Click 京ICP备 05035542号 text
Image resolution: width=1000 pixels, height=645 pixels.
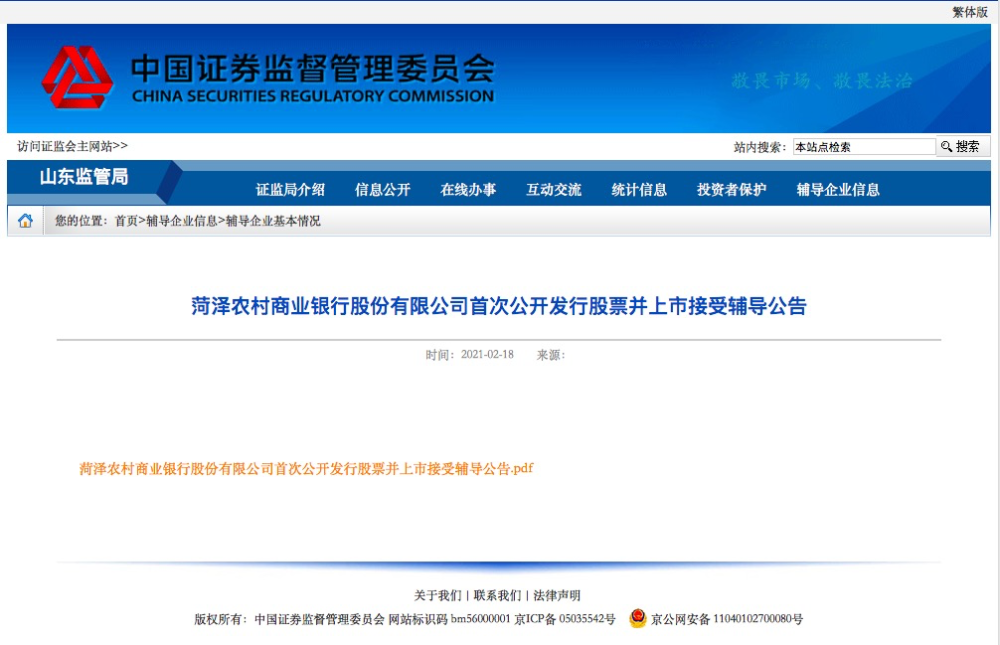tap(565, 619)
